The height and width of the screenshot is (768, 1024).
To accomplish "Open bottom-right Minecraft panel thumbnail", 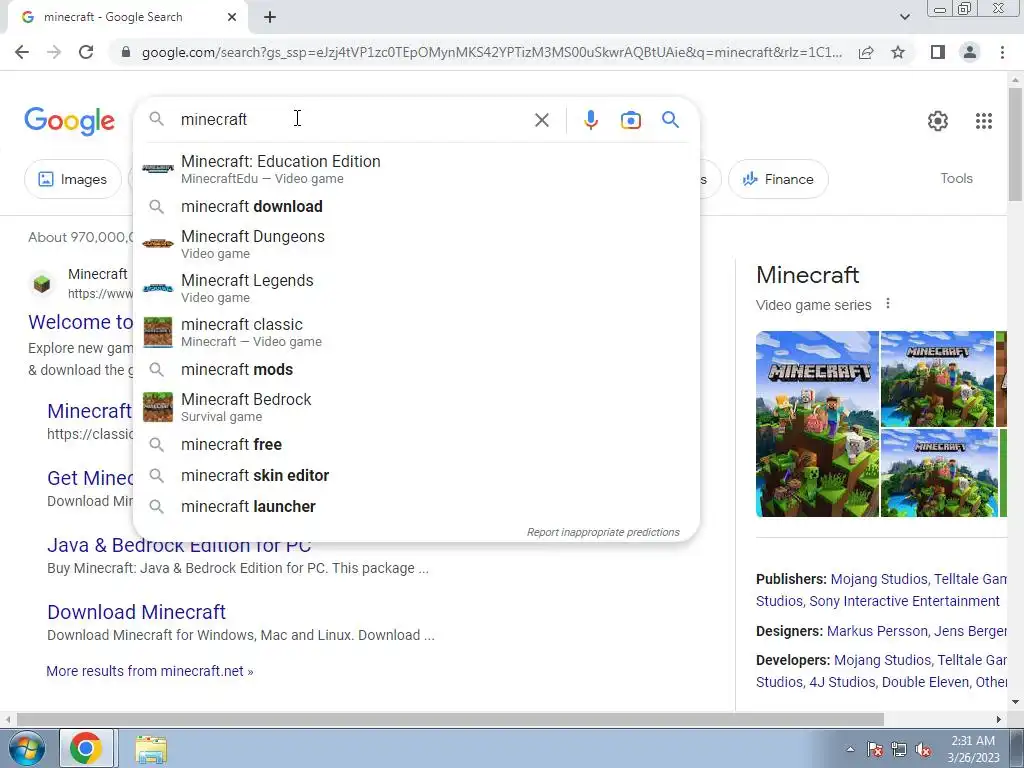I will tap(939, 473).
